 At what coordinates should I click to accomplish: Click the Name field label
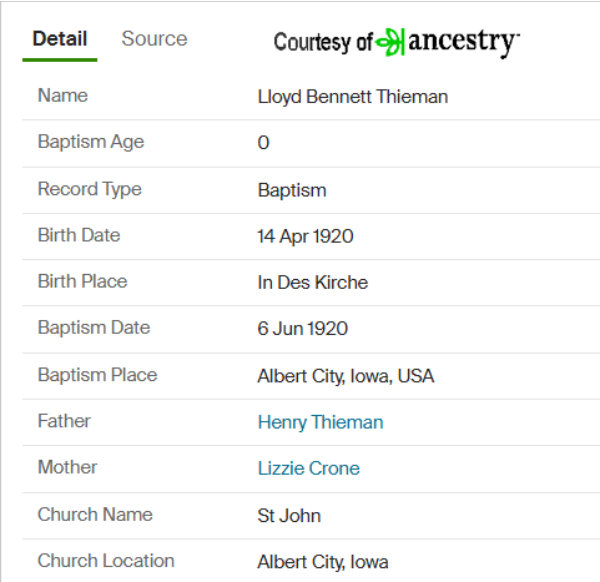pos(63,95)
